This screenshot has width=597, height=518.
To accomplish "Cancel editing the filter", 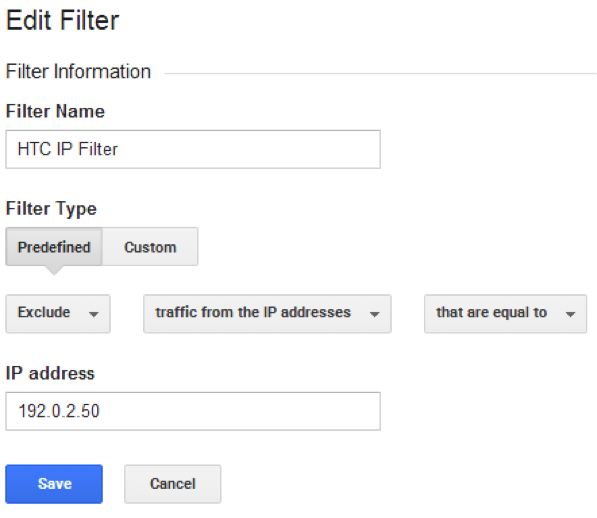I will 172,484.
